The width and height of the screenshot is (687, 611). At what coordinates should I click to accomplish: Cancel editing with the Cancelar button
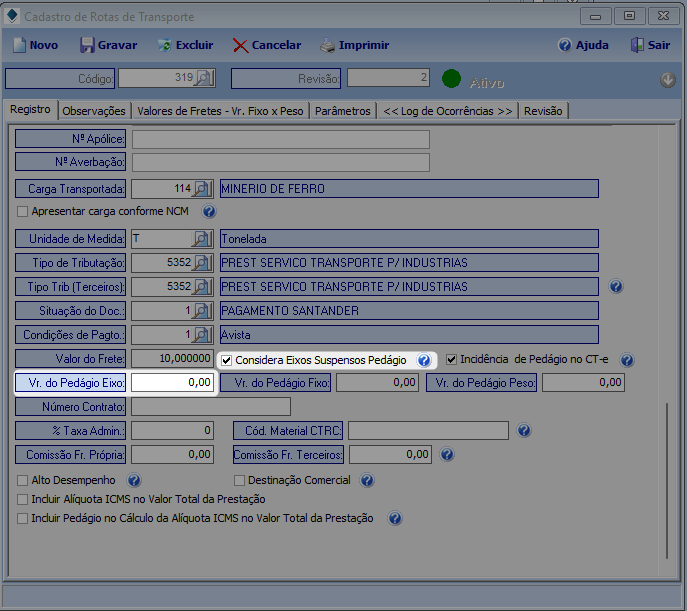pyautogui.click(x=267, y=45)
